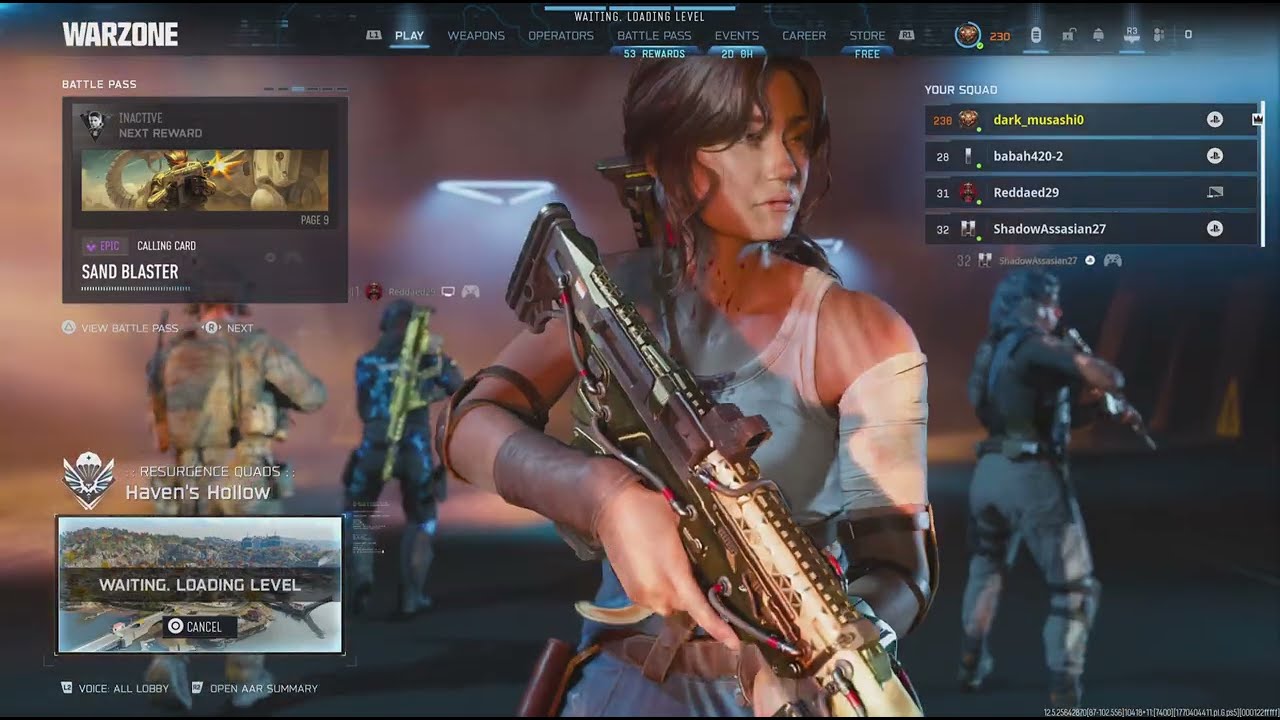Viewport: 1280px width, 720px height.
Task: Click the 53 Rewards label
Action: pos(654,54)
